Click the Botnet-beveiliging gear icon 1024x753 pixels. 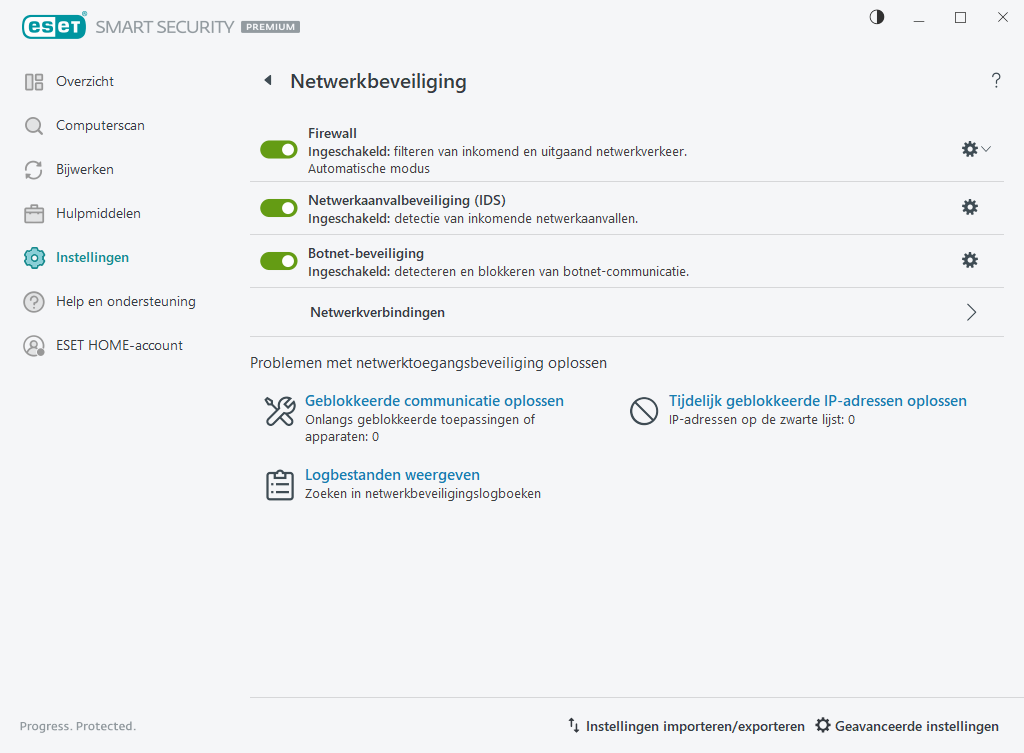(x=969, y=260)
